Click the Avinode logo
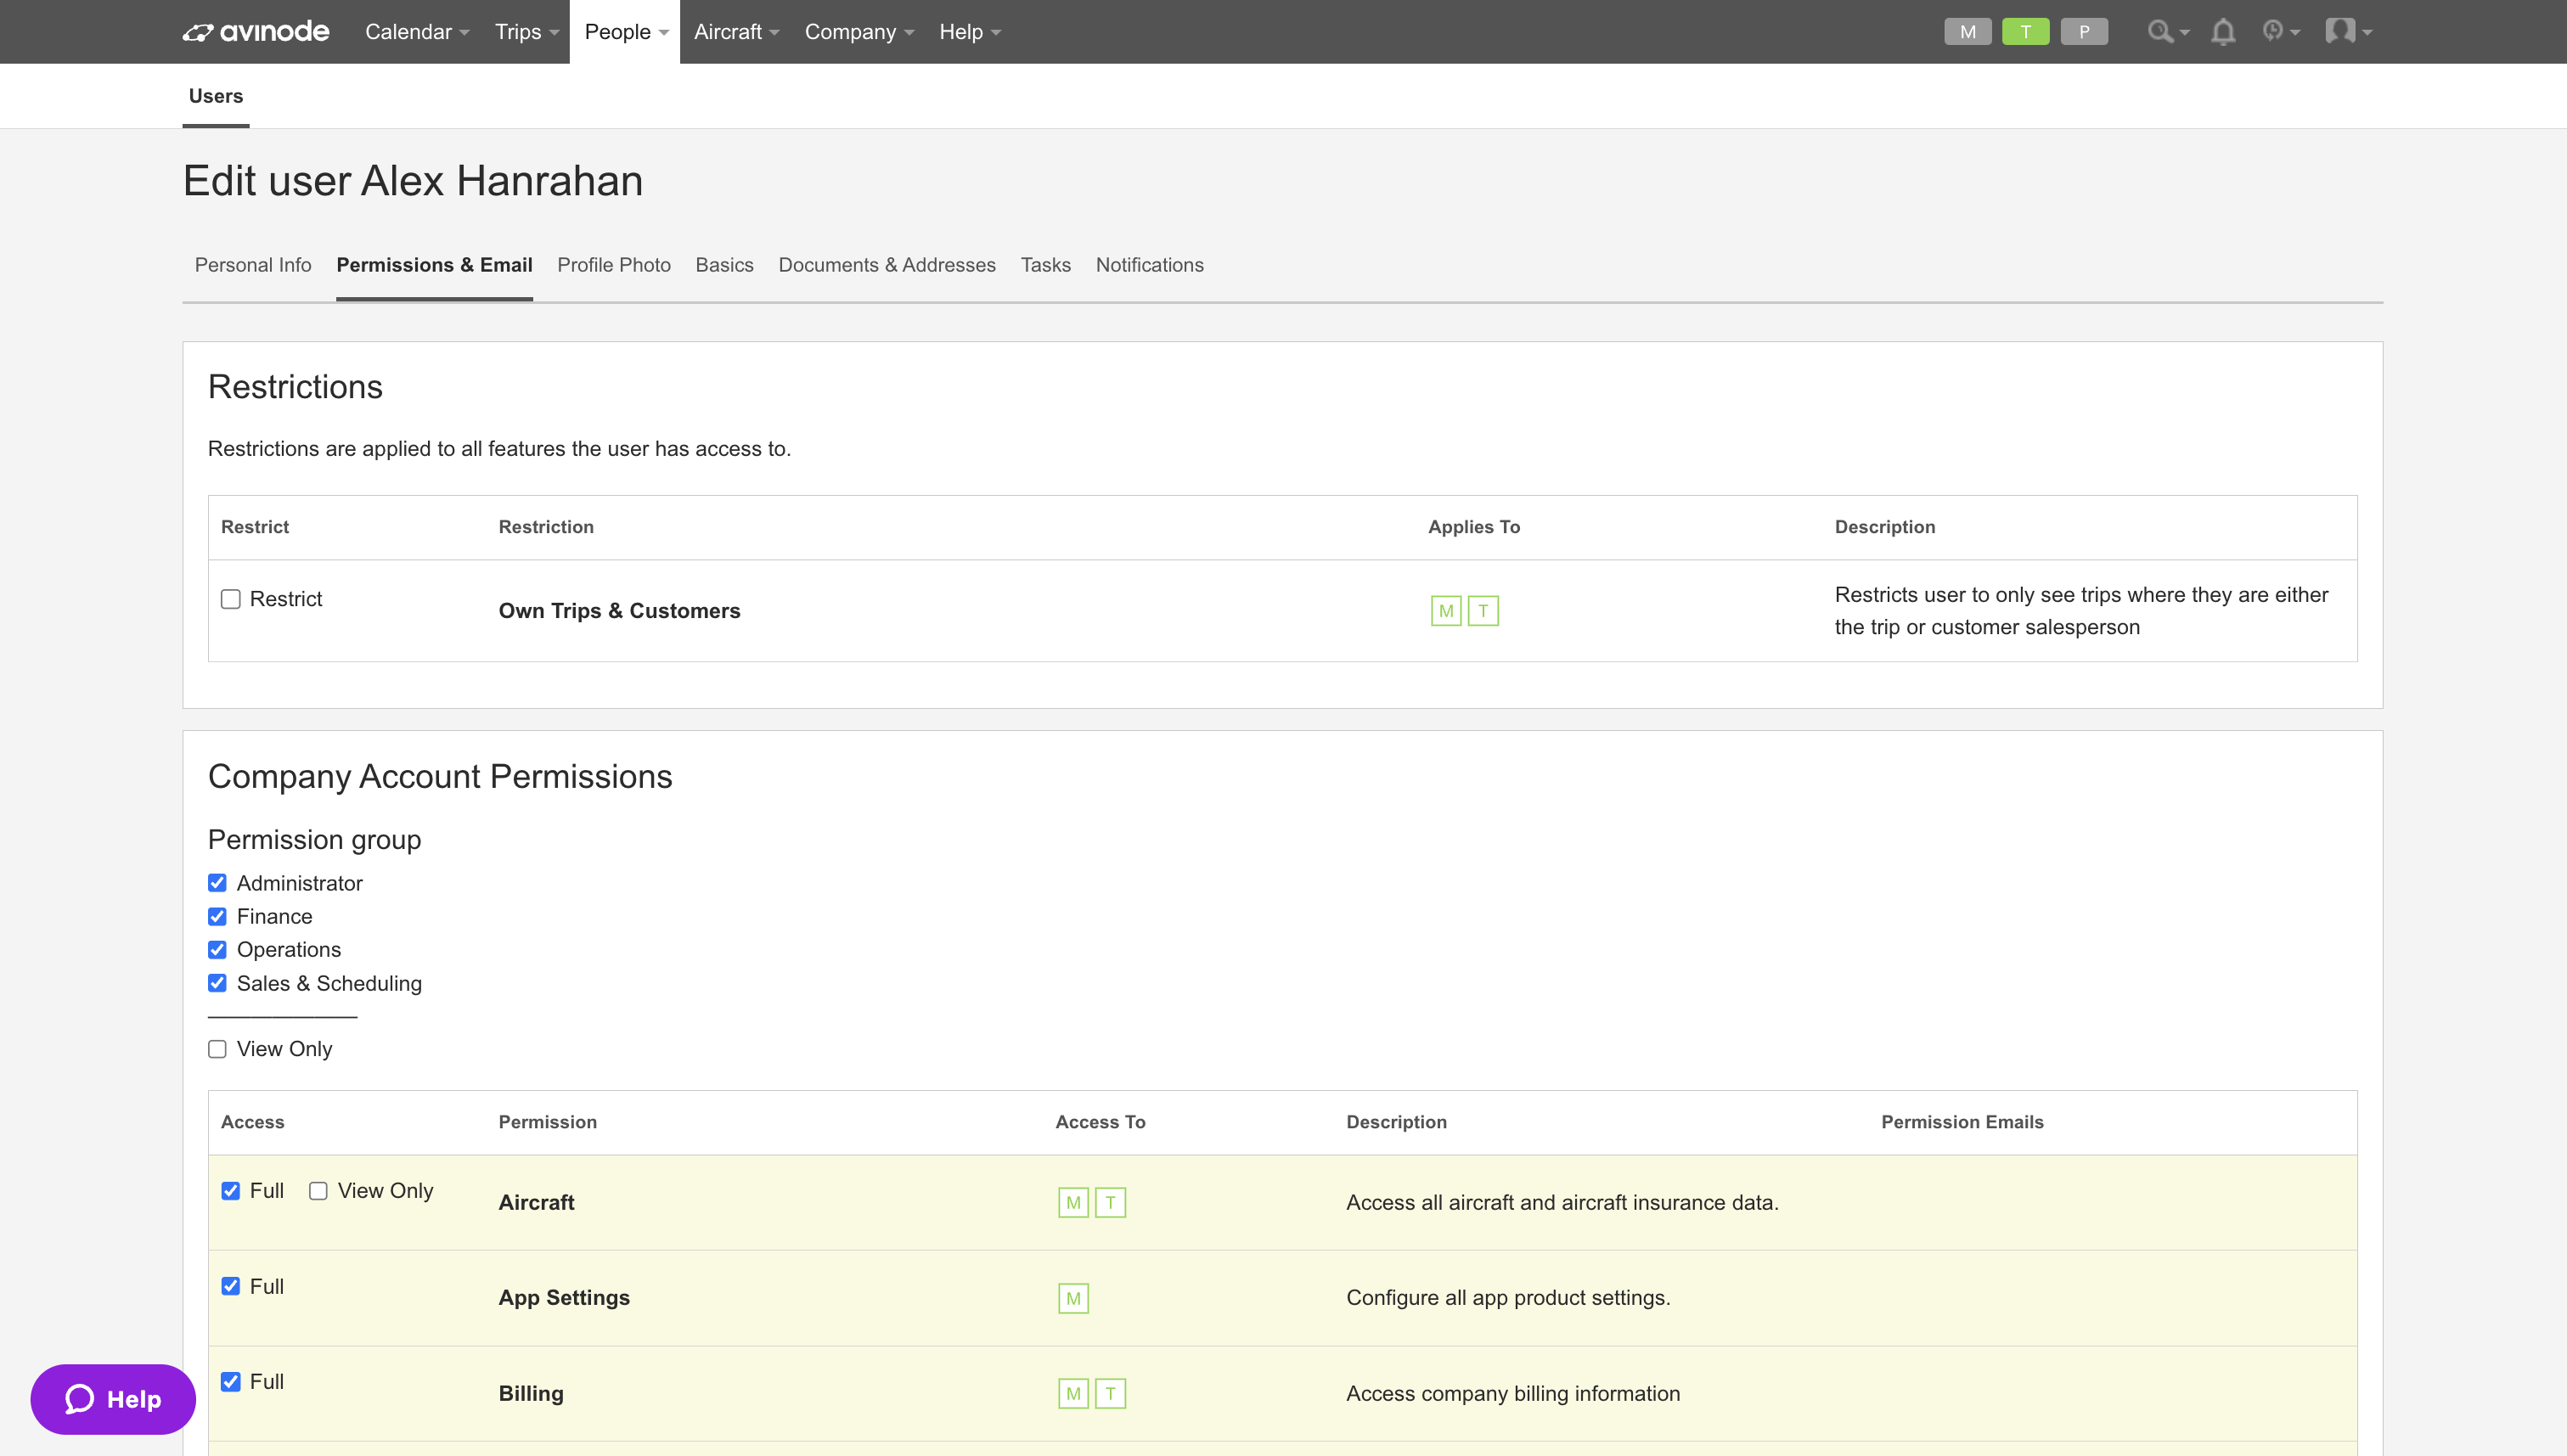The image size is (2567, 1456). tap(256, 32)
